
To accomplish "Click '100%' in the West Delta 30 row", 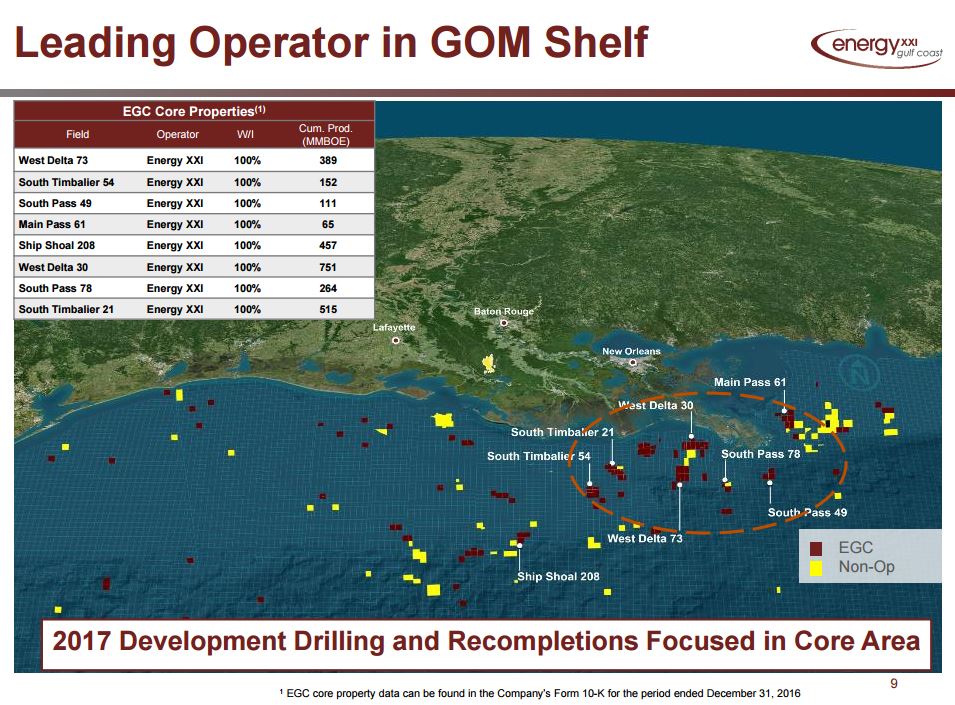I will 247,267.
